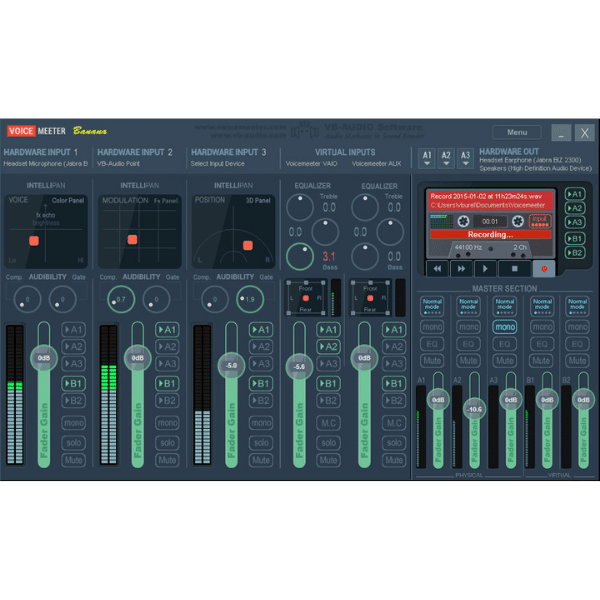Toggle recorder output to A2
600x600 pixels.
575,208
